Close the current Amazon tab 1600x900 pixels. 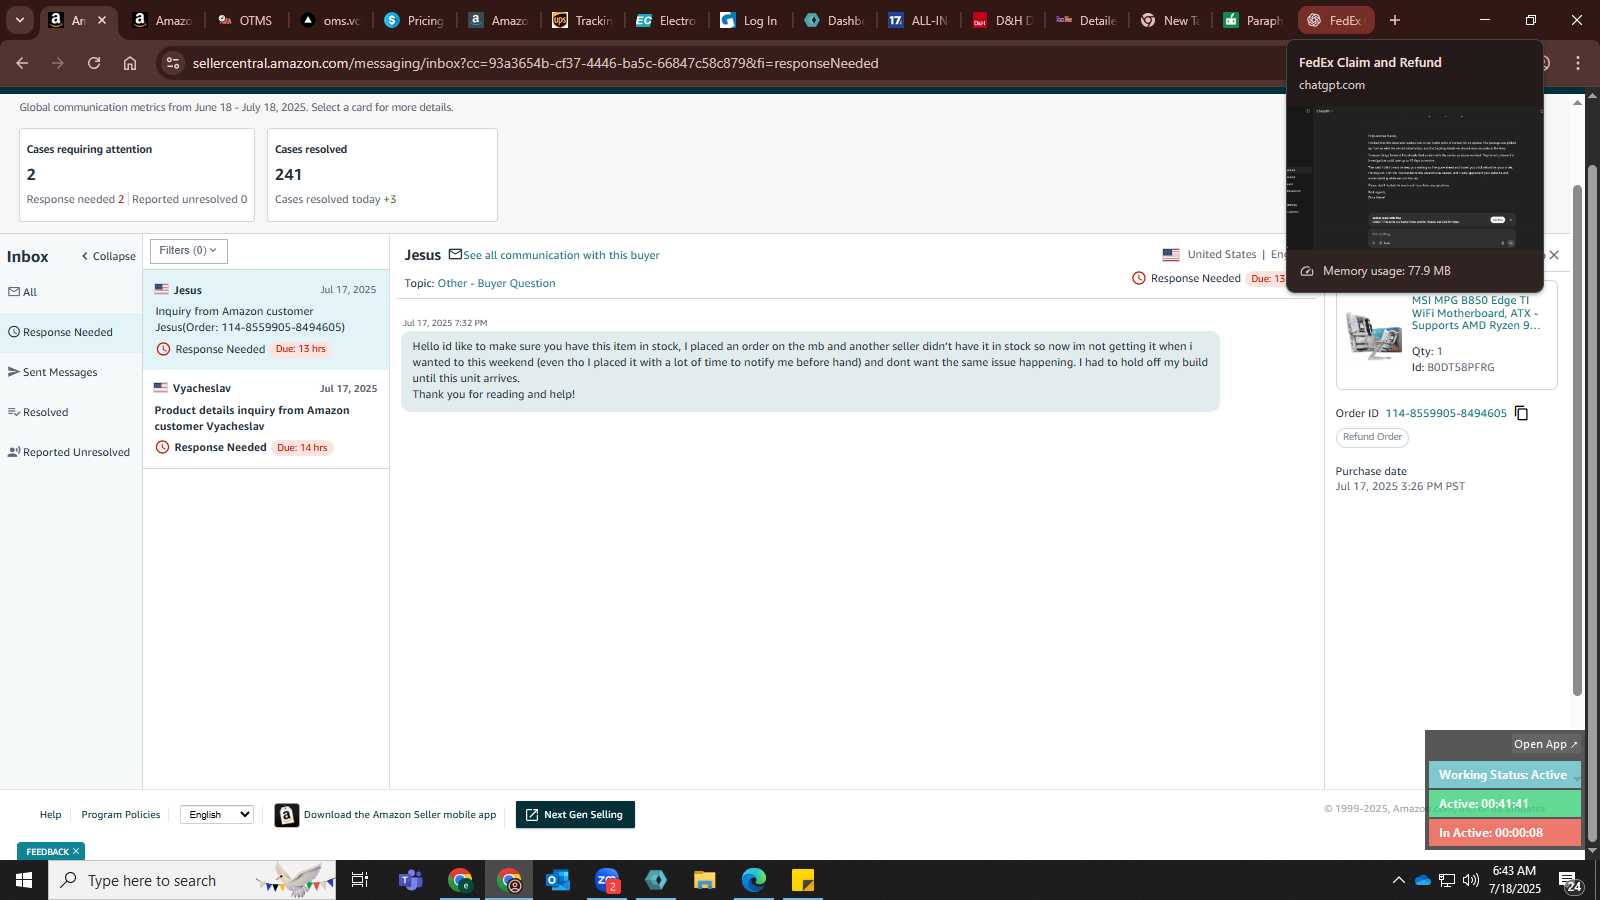coord(101,20)
